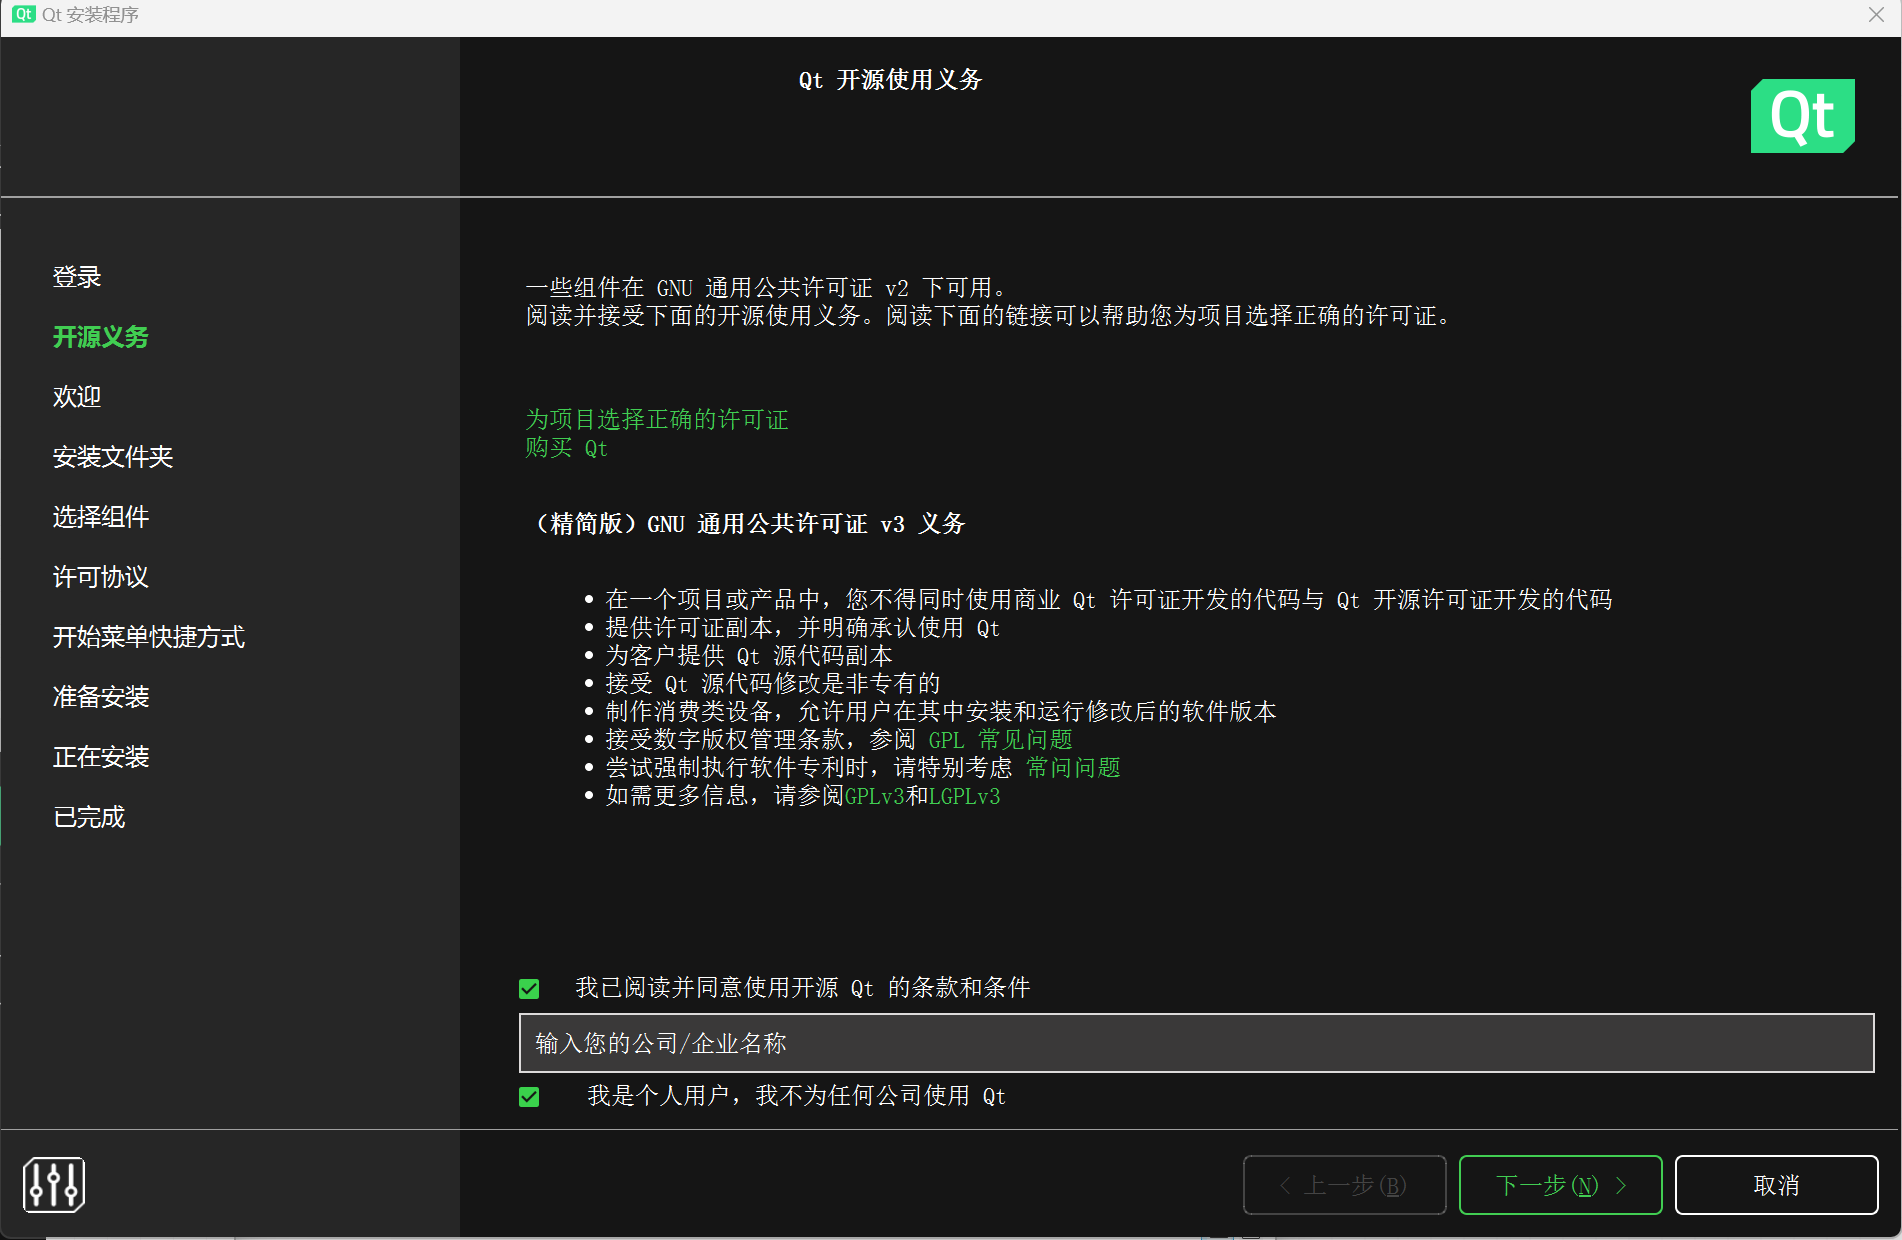Open the 常问问题 patent link

pos(1073,768)
